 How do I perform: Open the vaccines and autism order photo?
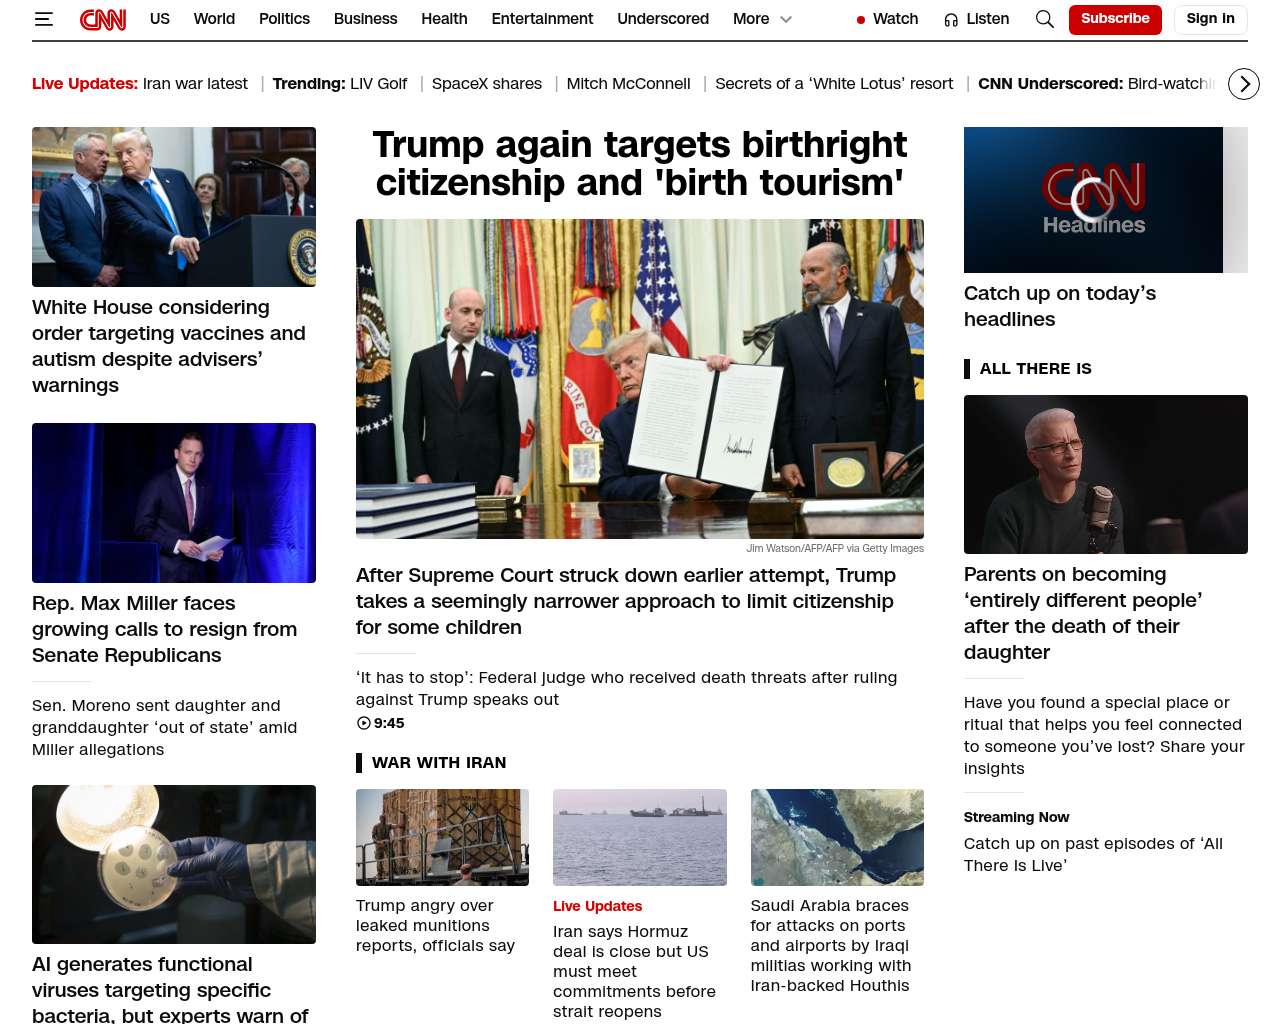pyautogui.click(x=174, y=207)
